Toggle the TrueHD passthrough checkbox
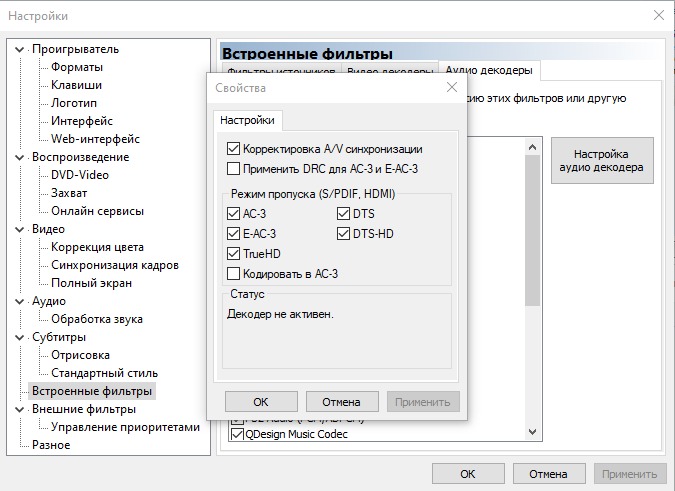Viewport: 675px width, 491px height. [234, 253]
